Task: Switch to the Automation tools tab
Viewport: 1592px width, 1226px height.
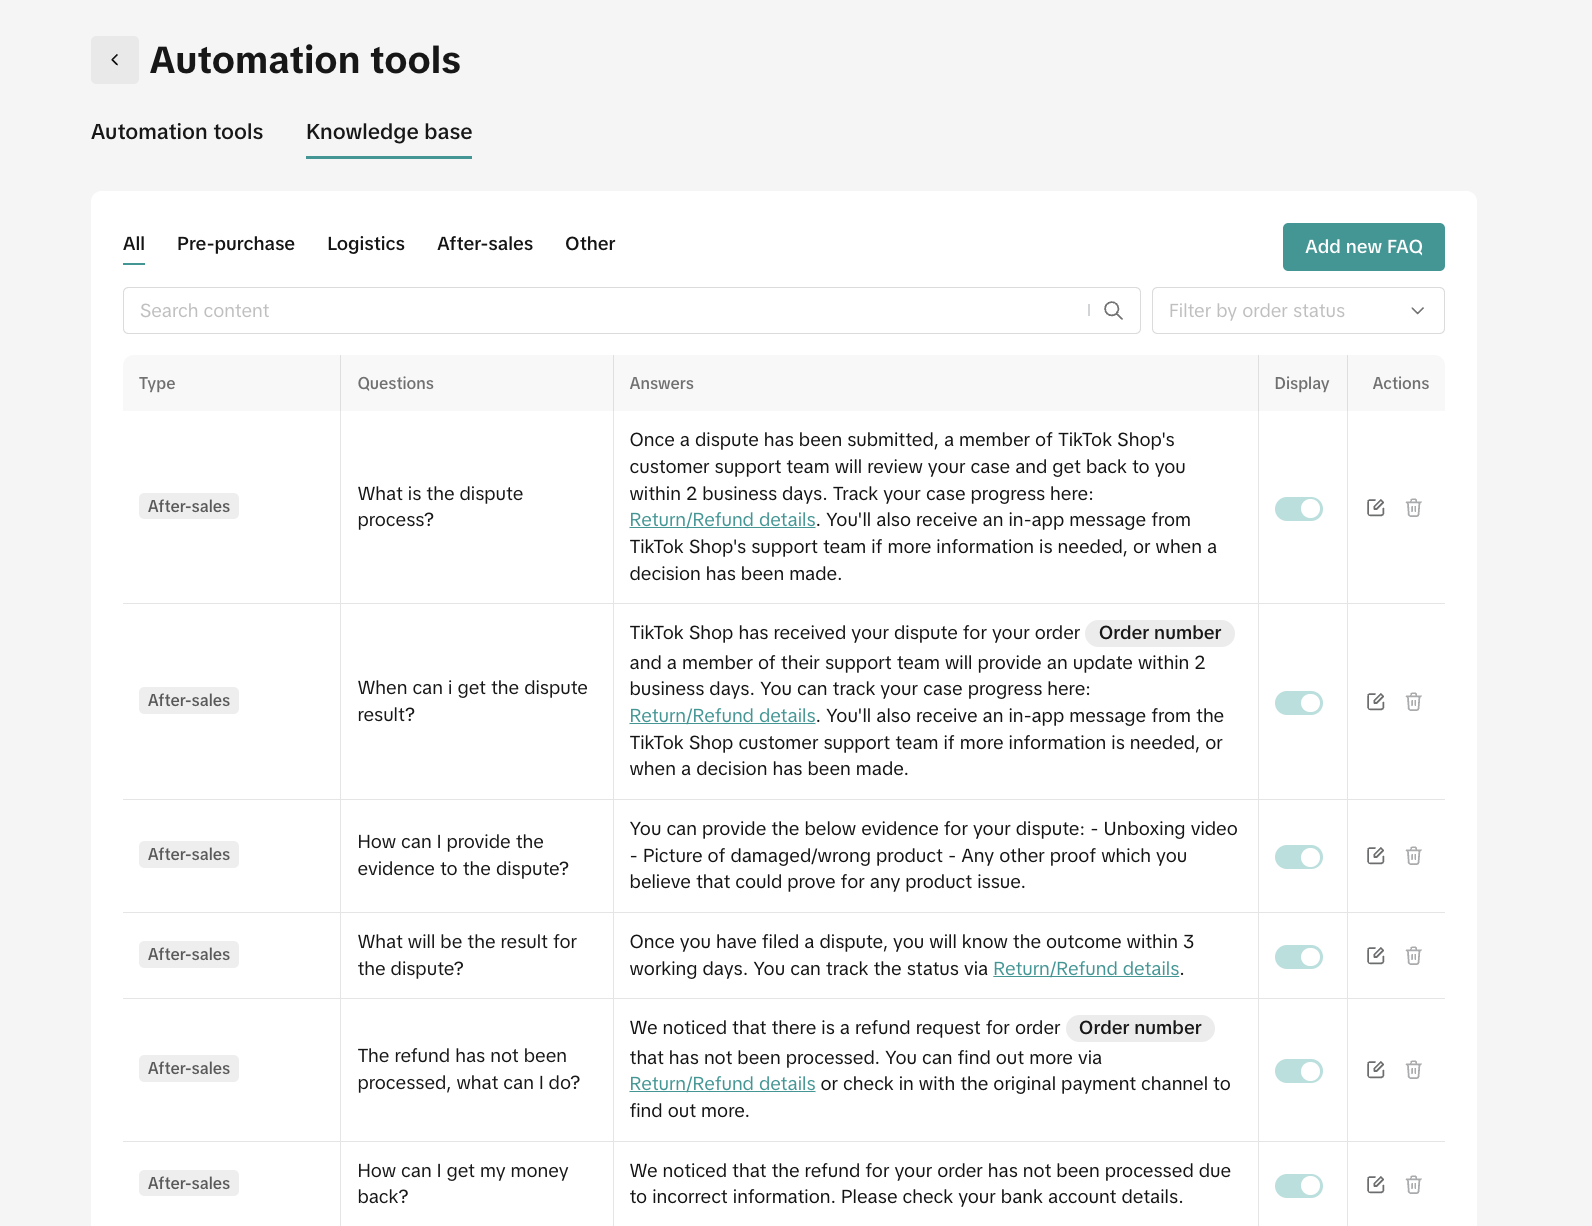Action: coord(177,132)
